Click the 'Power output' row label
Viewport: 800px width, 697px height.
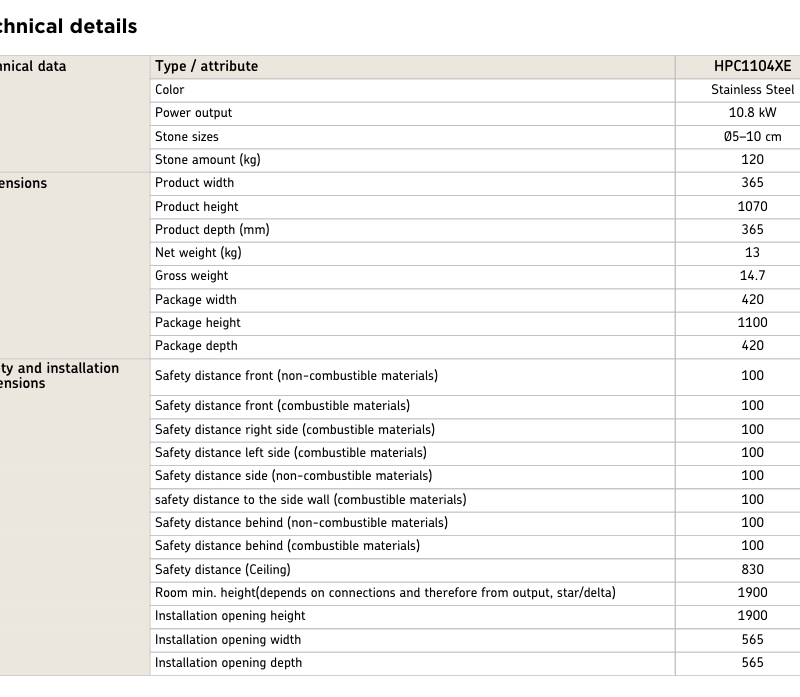193,113
